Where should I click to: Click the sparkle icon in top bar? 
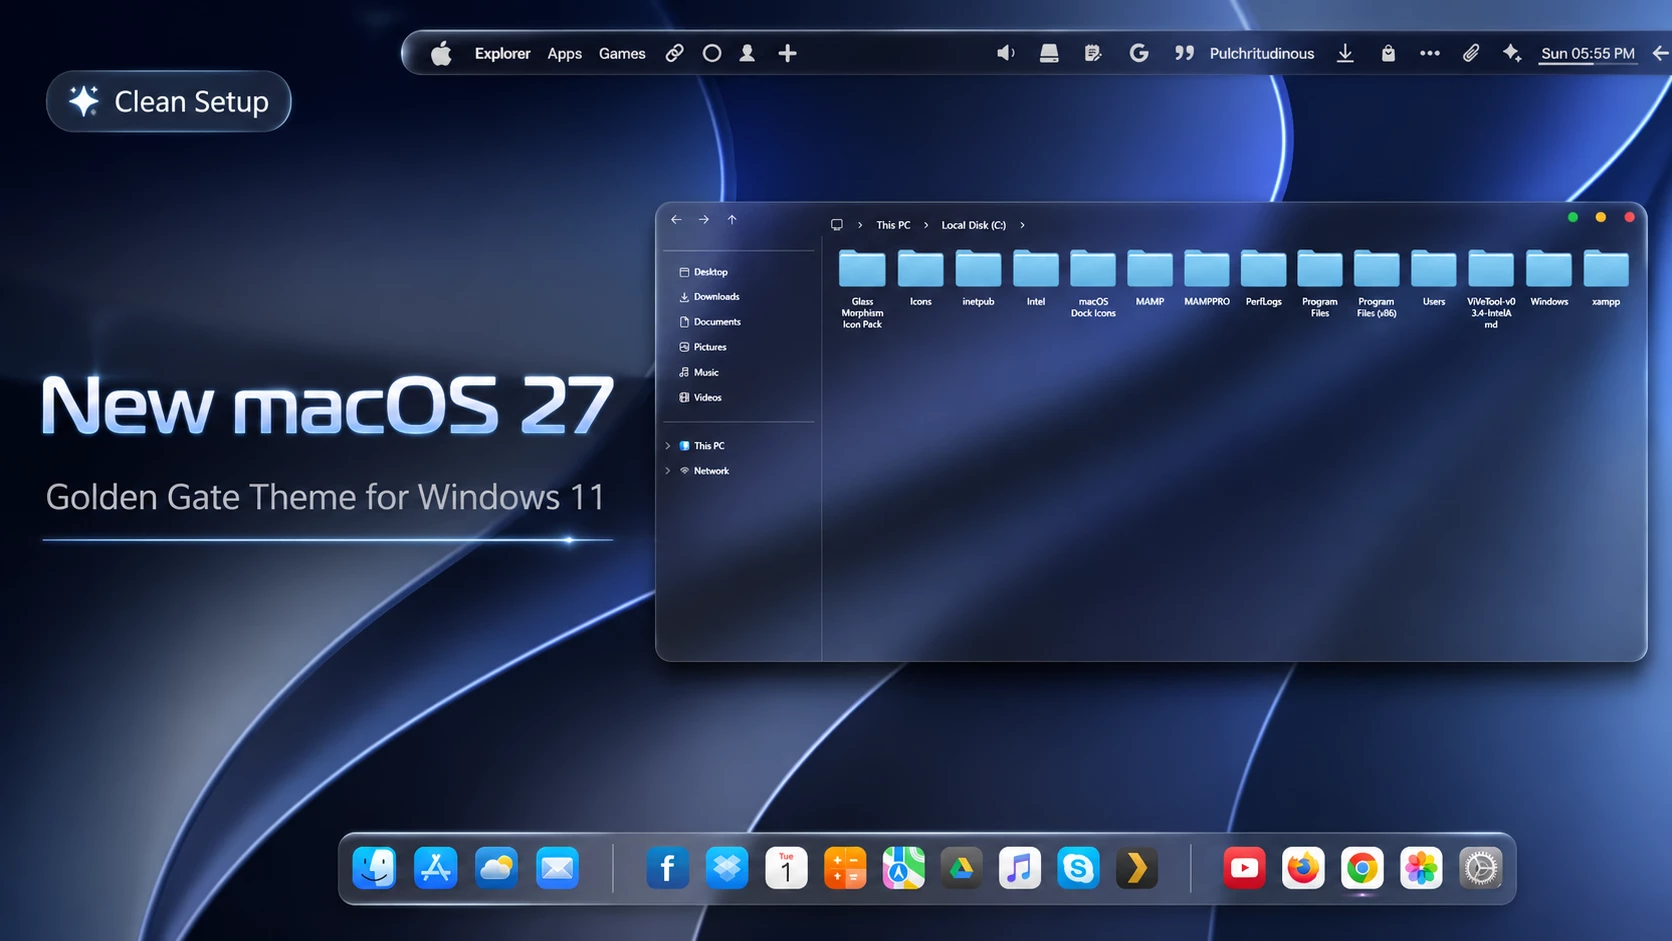click(1512, 53)
